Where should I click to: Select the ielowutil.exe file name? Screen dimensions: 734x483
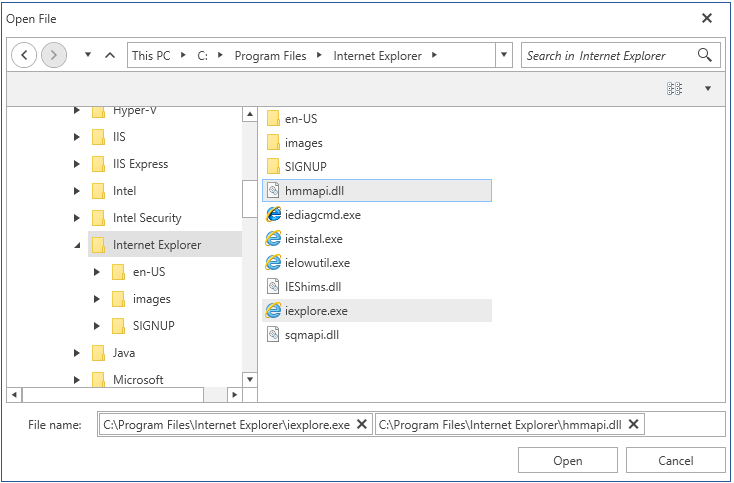pos(317,263)
